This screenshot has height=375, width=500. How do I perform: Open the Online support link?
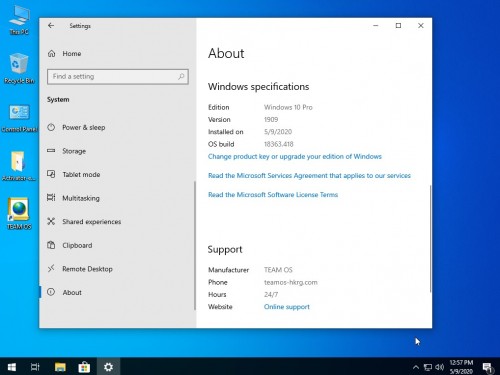pyautogui.click(x=287, y=307)
